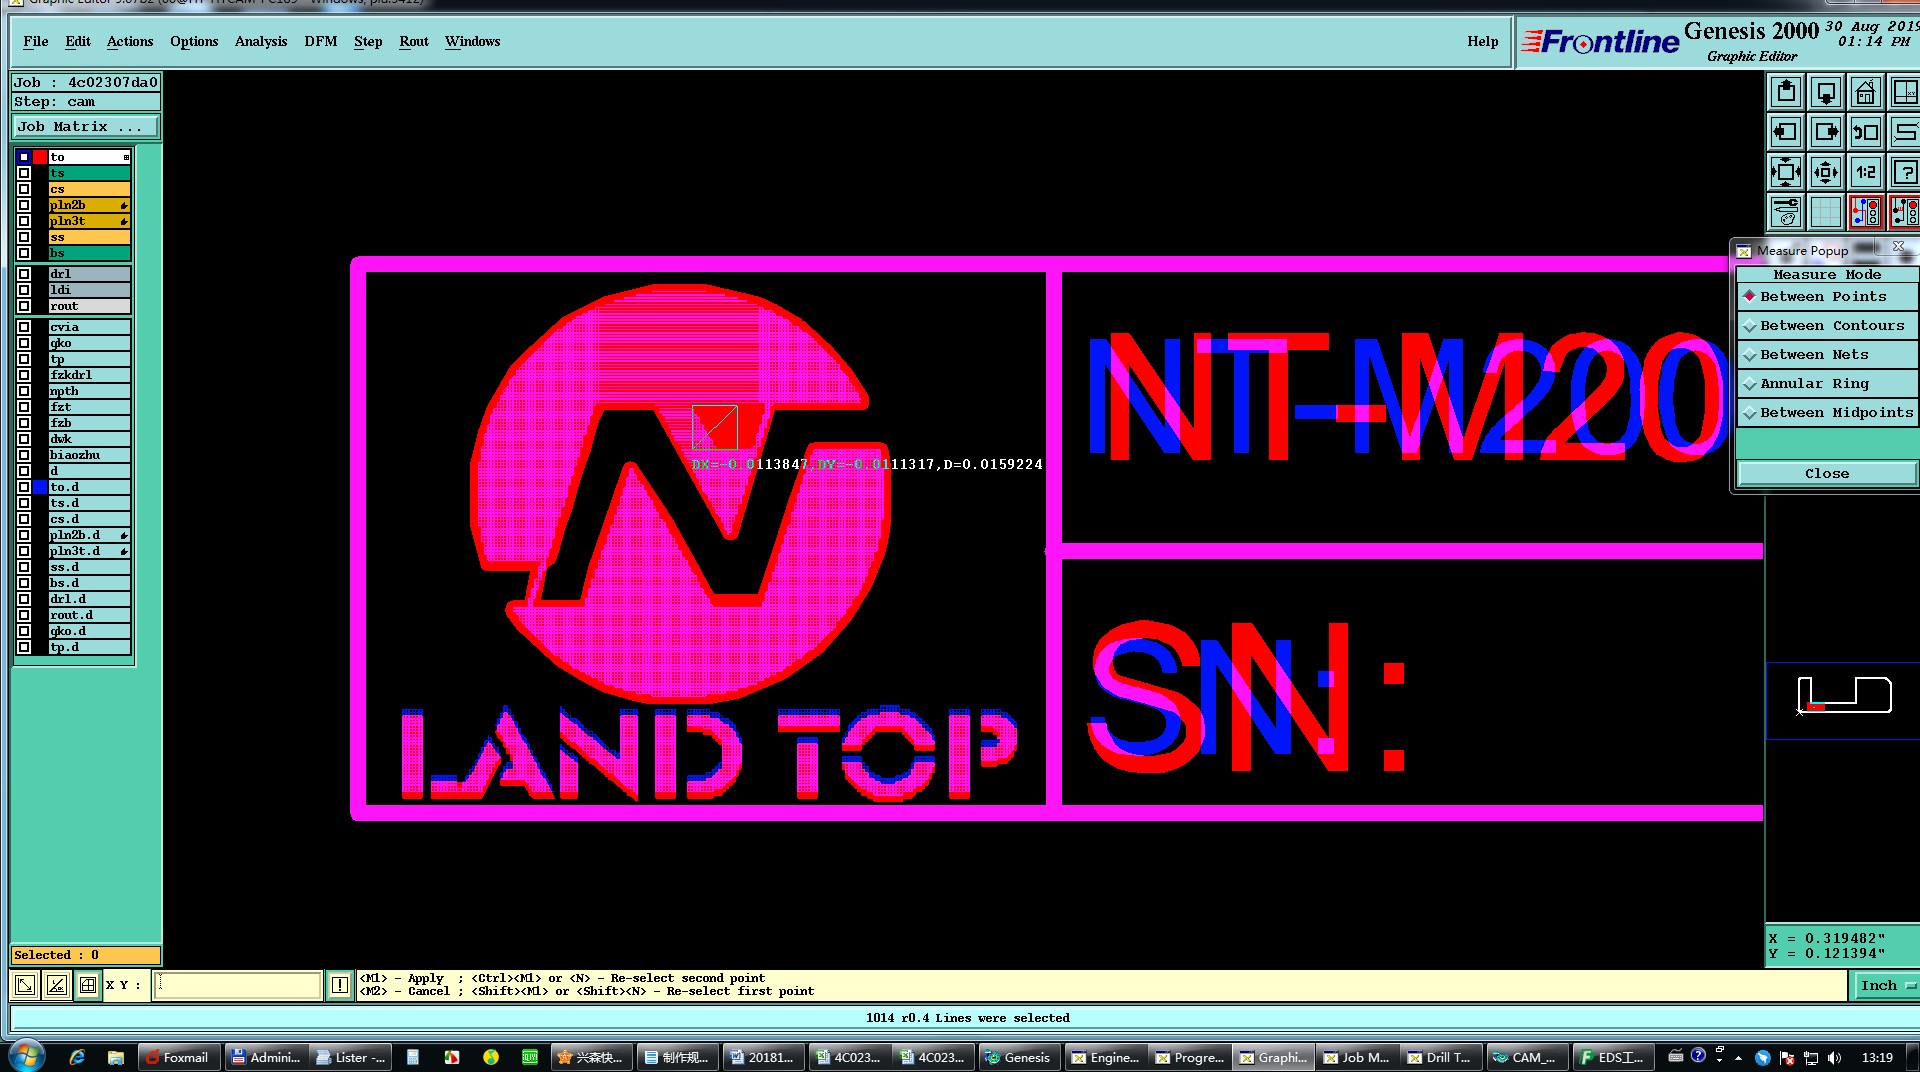Screen dimensions: 1920x1072
Task: Toggle visibility checkbox for layer biaozhu
Action: (24, 455)
